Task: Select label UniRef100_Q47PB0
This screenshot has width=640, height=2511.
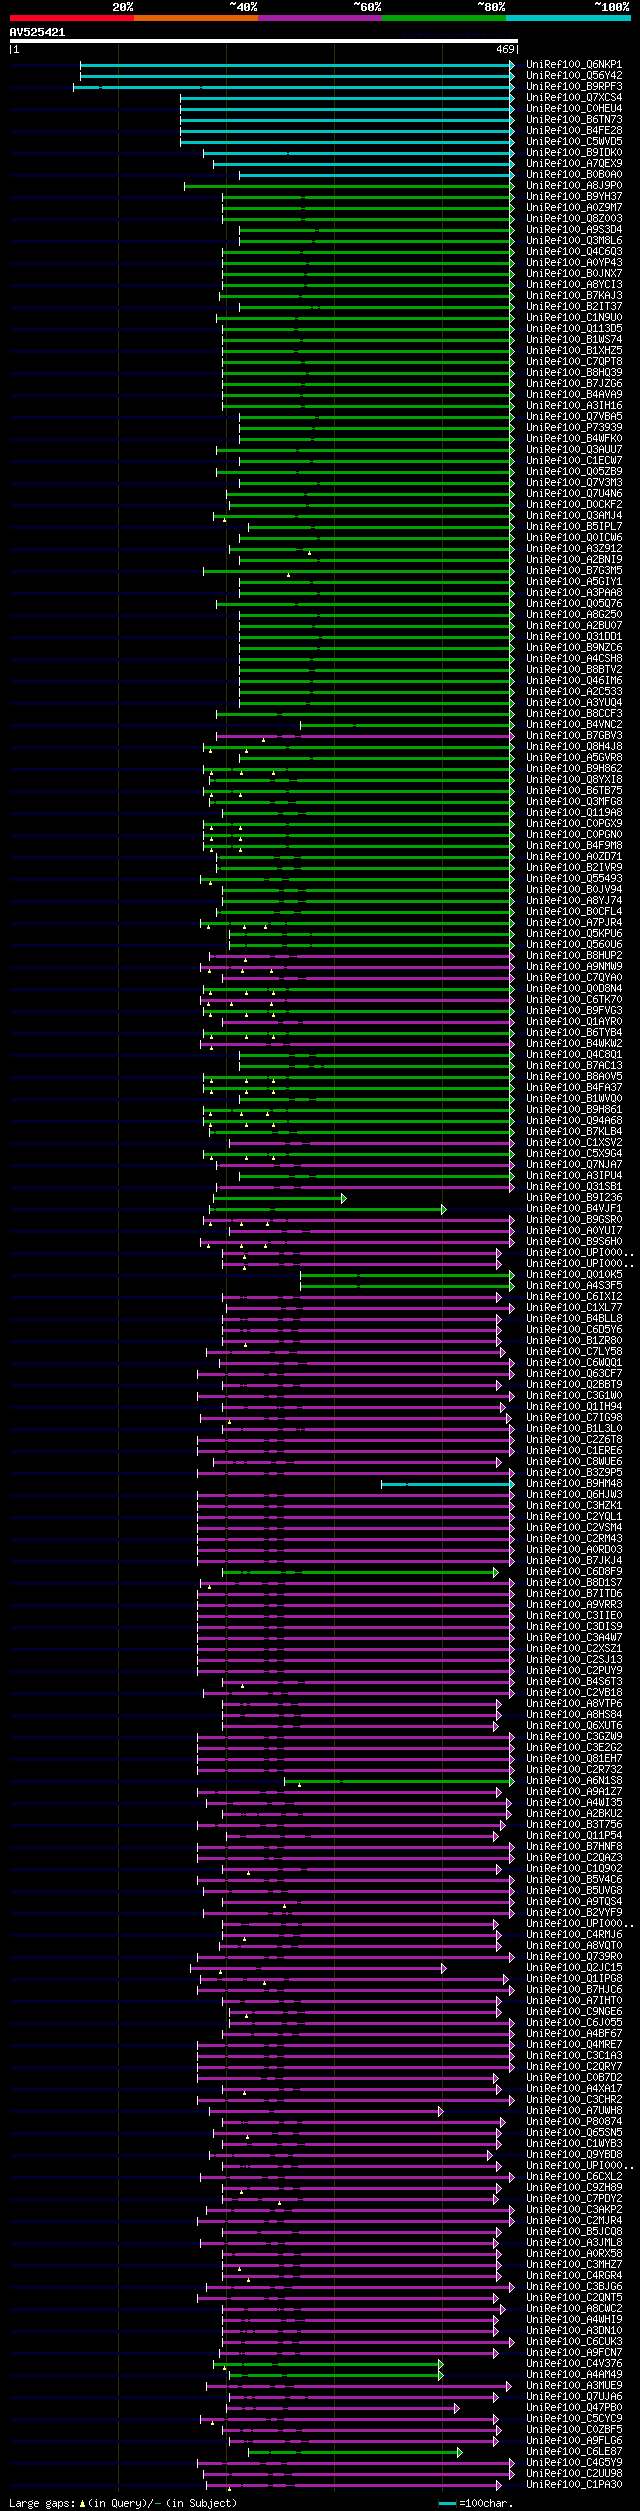Action: pyautogui.click(x=574, y=2408)
